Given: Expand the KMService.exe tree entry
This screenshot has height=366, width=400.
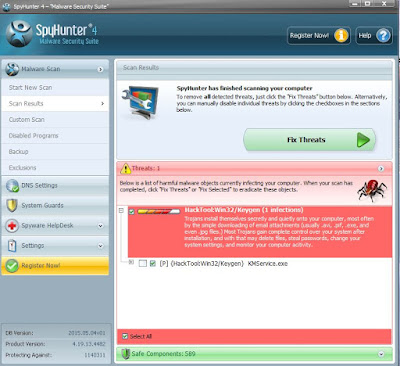Looking at the screenshot, I should (131, 262).
